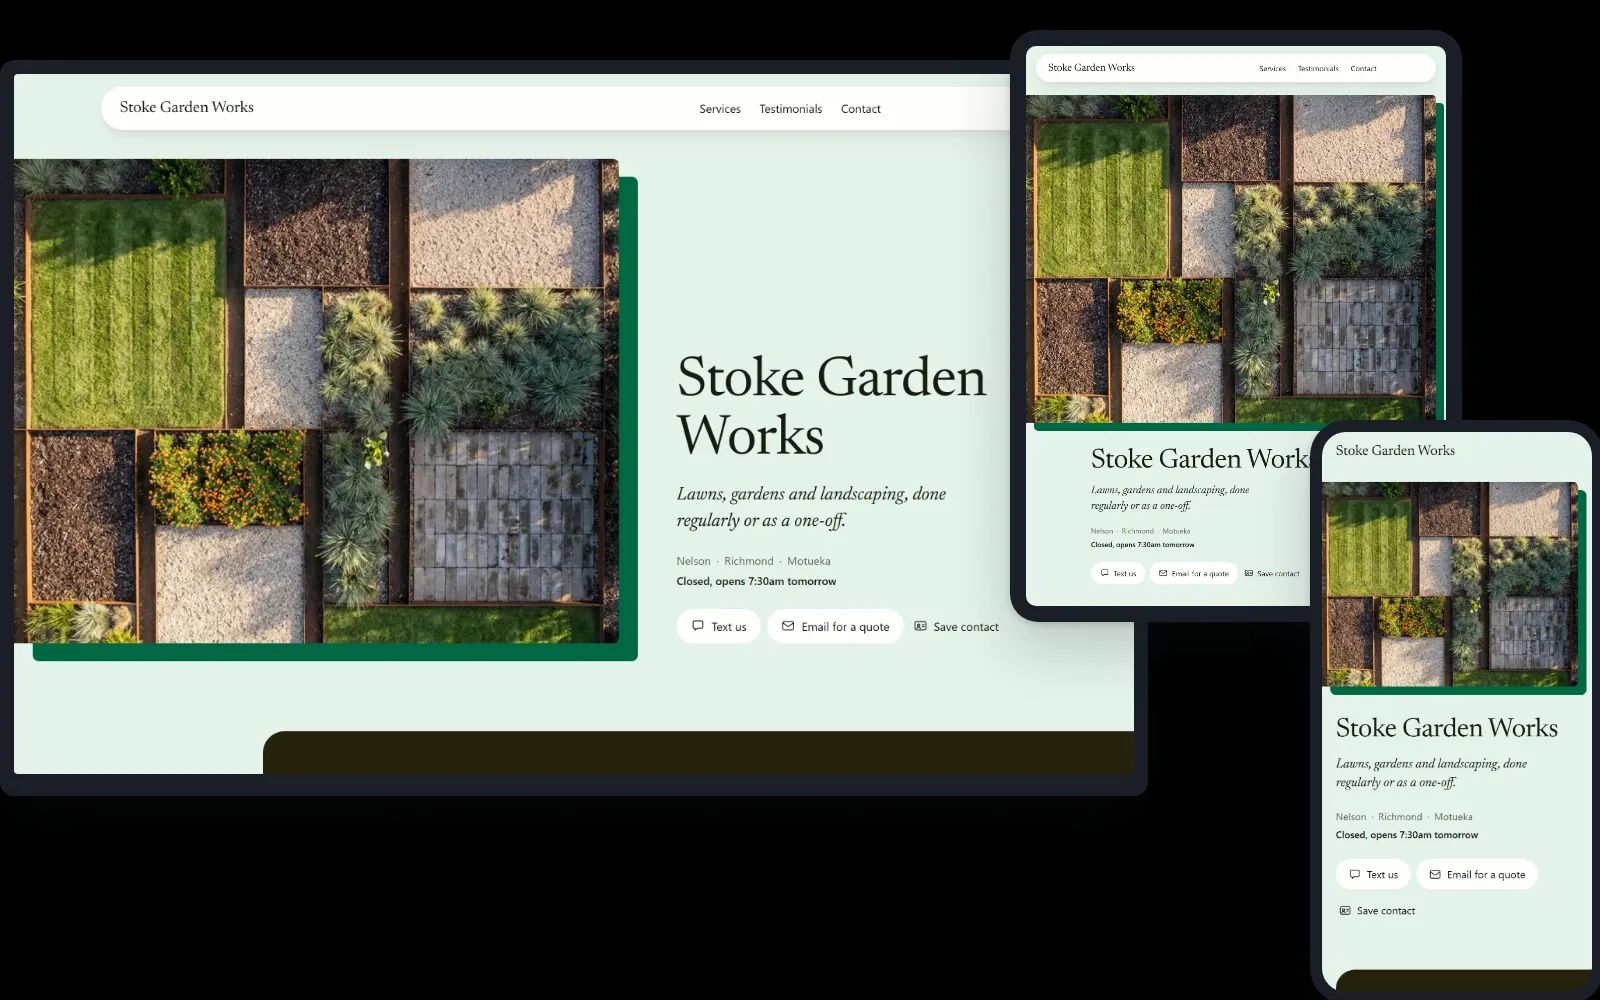Click the envelope icon in the tablet Email for a quote button
Image resolution: width=1600 pixels, height=1000 pixels.
point(1163,573)
